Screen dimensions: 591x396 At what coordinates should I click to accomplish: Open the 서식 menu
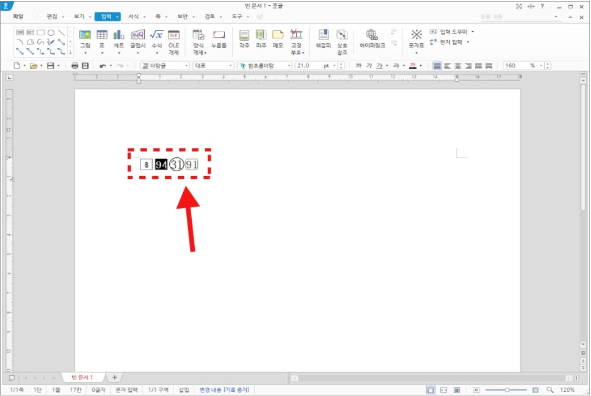tap(134, 17)
